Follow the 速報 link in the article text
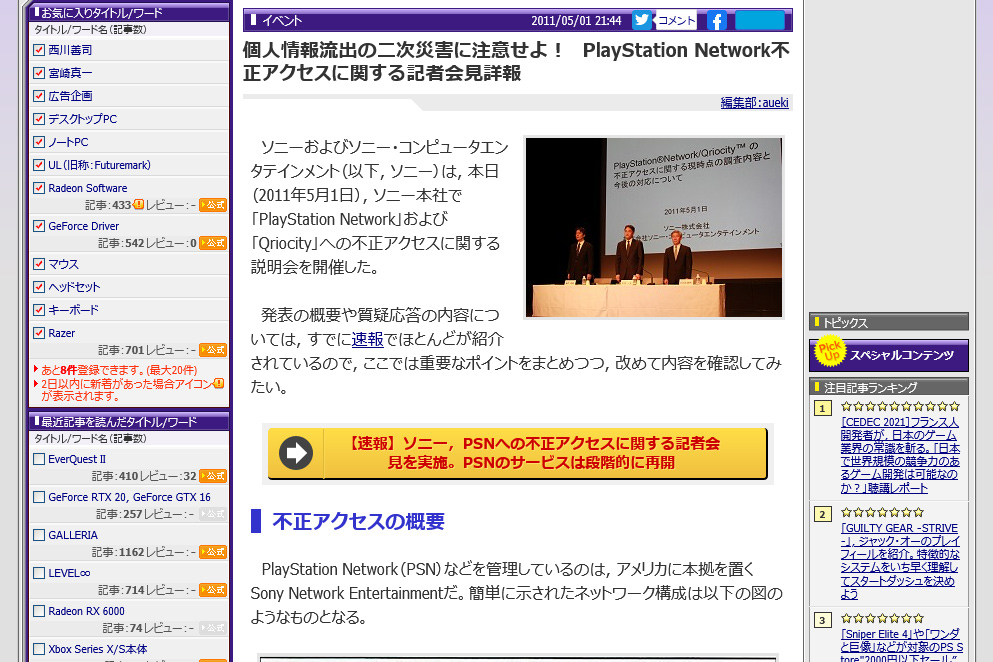Image resolution: width=993 pixels, height=662 pixels. [368, 340]
